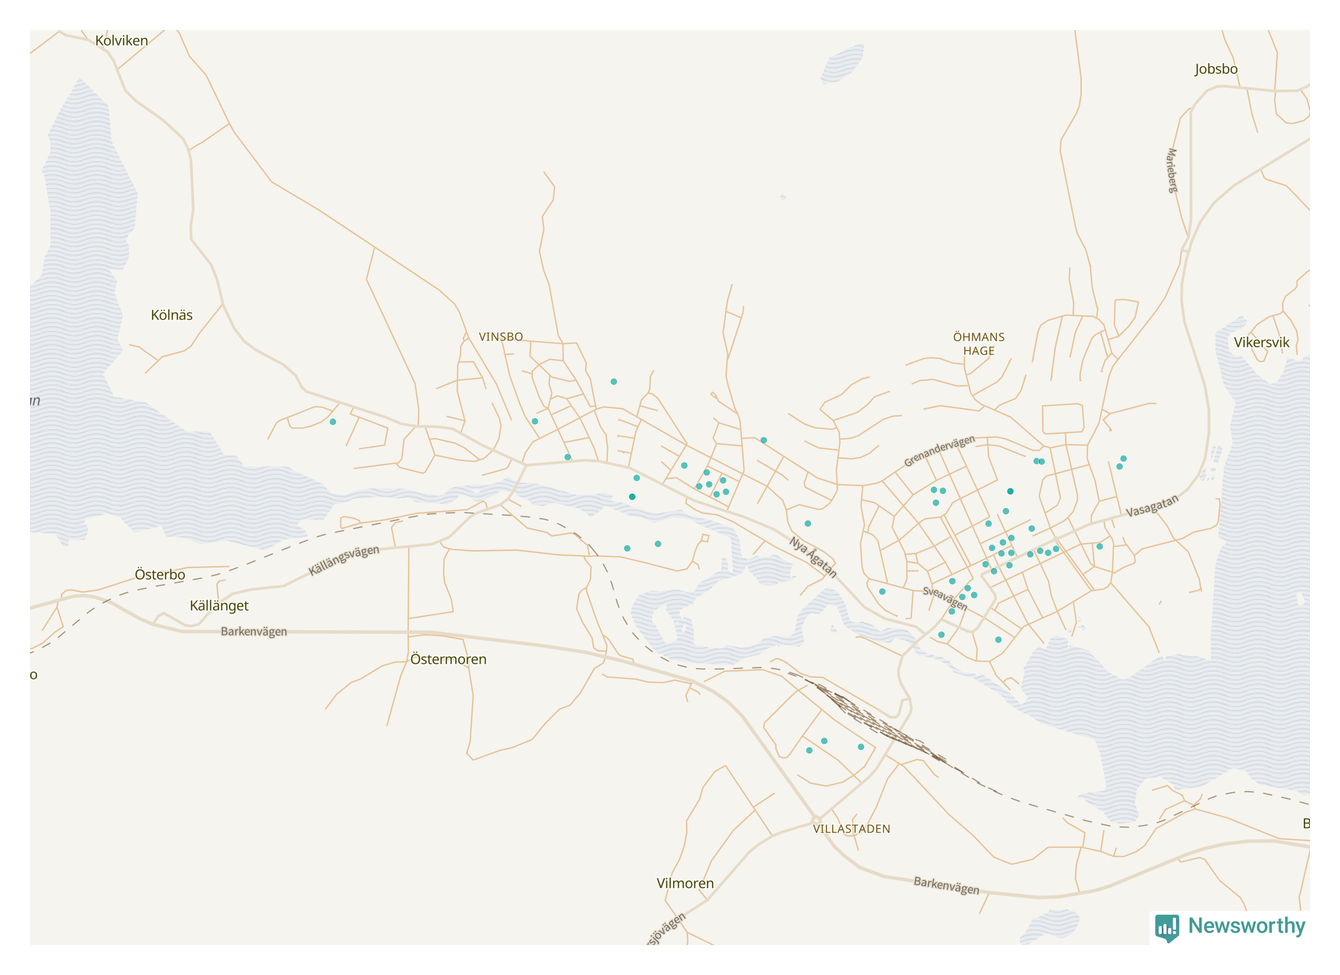Select the Nya Agatan road label
The height and width of the screenshot is (975, 1340).
(813, 557)
